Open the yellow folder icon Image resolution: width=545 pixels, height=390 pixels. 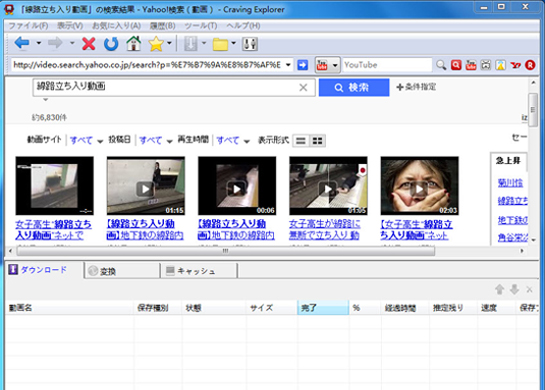tap(220, 44)
